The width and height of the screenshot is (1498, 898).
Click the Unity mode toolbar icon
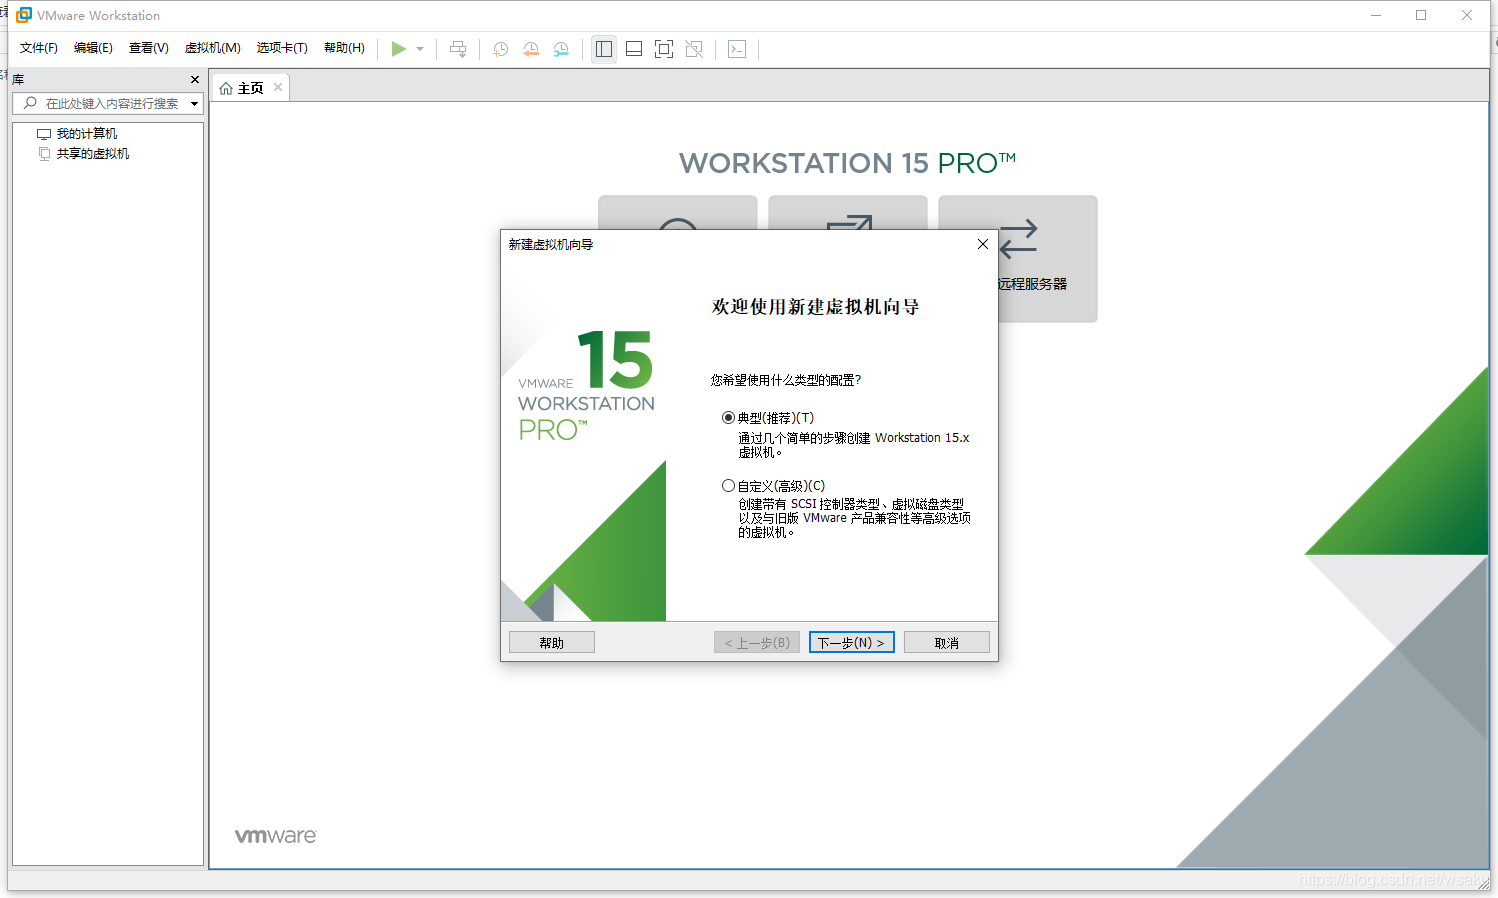coord(694,49)
